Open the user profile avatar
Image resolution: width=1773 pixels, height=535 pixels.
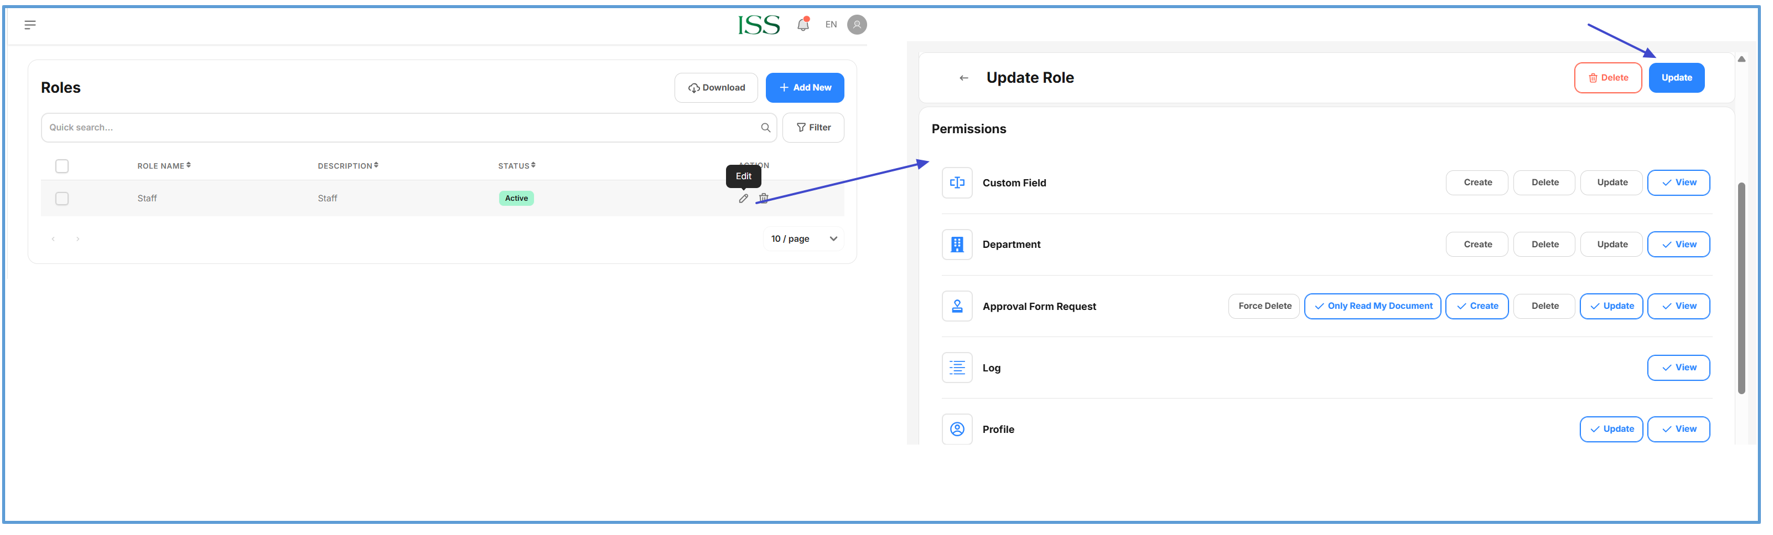(857, 25)
